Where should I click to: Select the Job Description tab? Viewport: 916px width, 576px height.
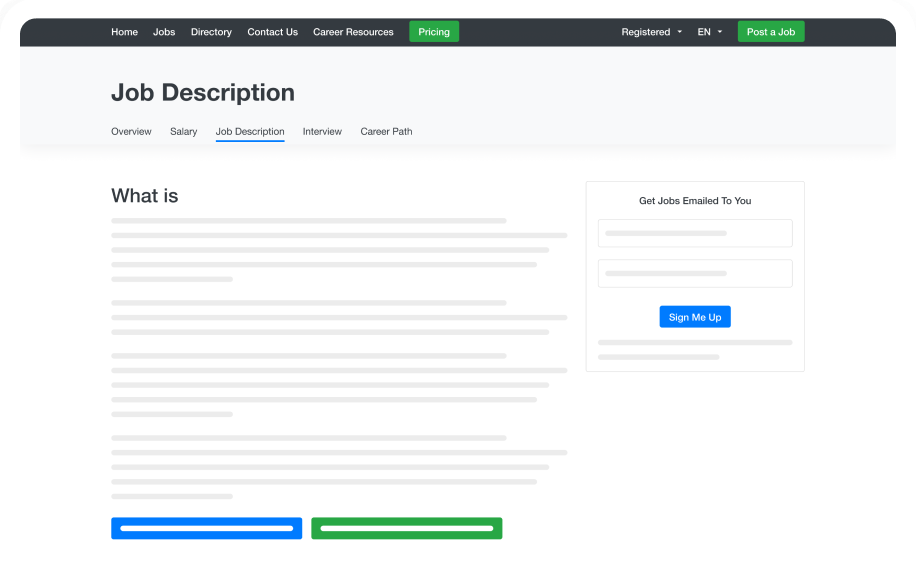(x=250, y=132)
